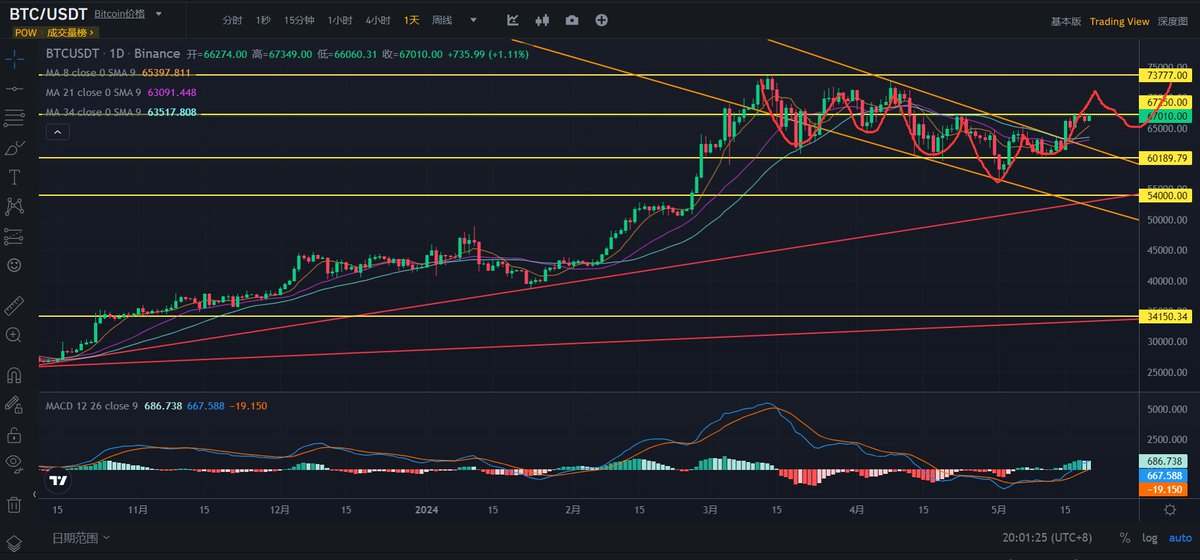Toggle log scale mode
Screen dimensions: 1200x560
(x=1149, y=538)
